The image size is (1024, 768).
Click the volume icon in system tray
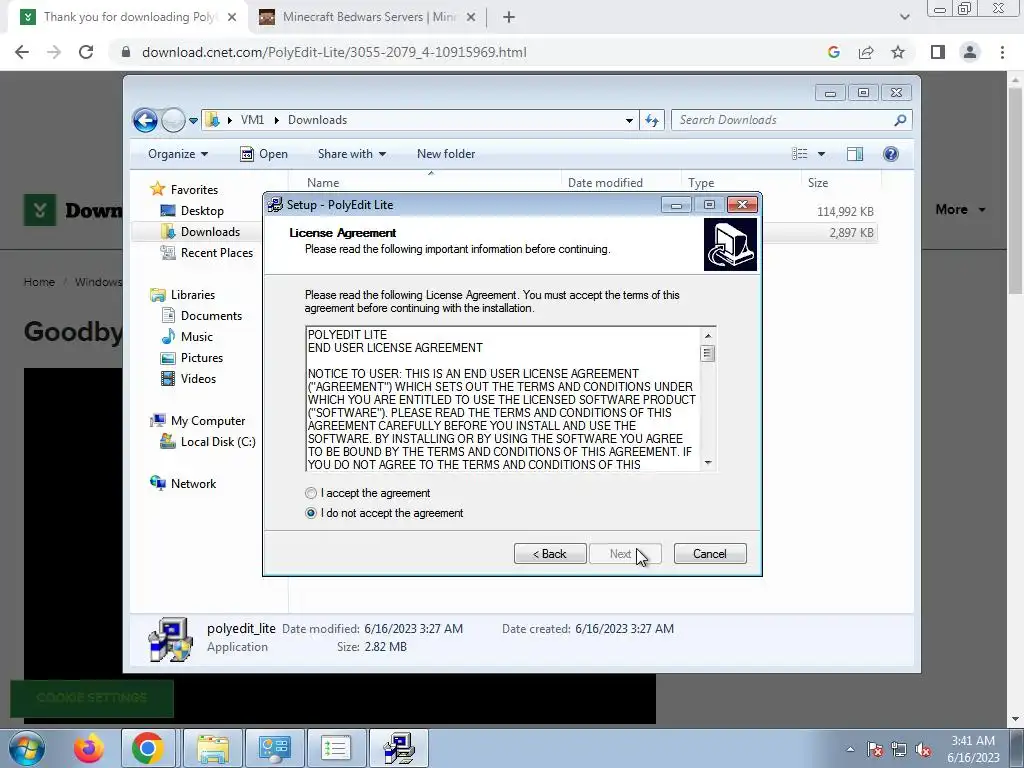(x=923, y=750)
